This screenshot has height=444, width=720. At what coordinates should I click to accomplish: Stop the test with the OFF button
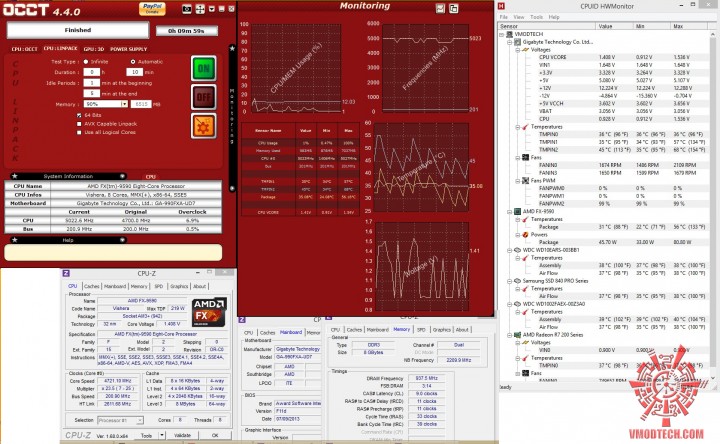click(x=203, y=97)
